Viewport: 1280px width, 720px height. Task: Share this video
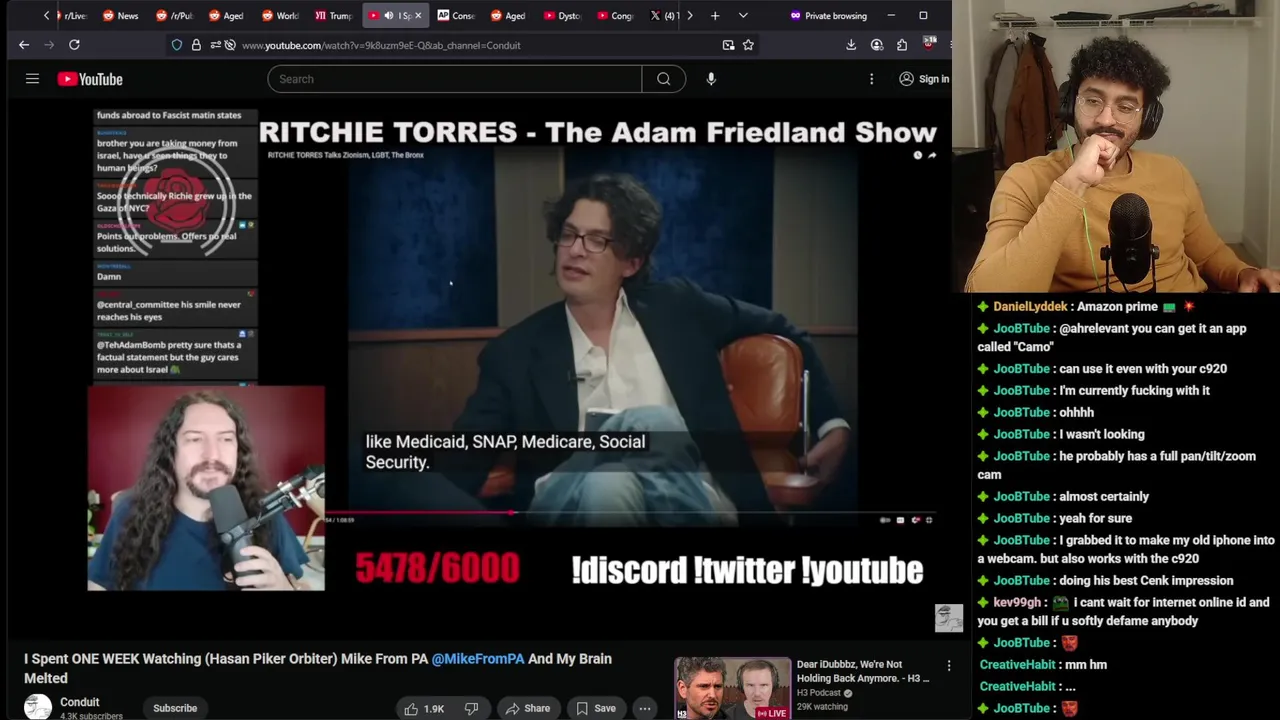coord(527,708)
